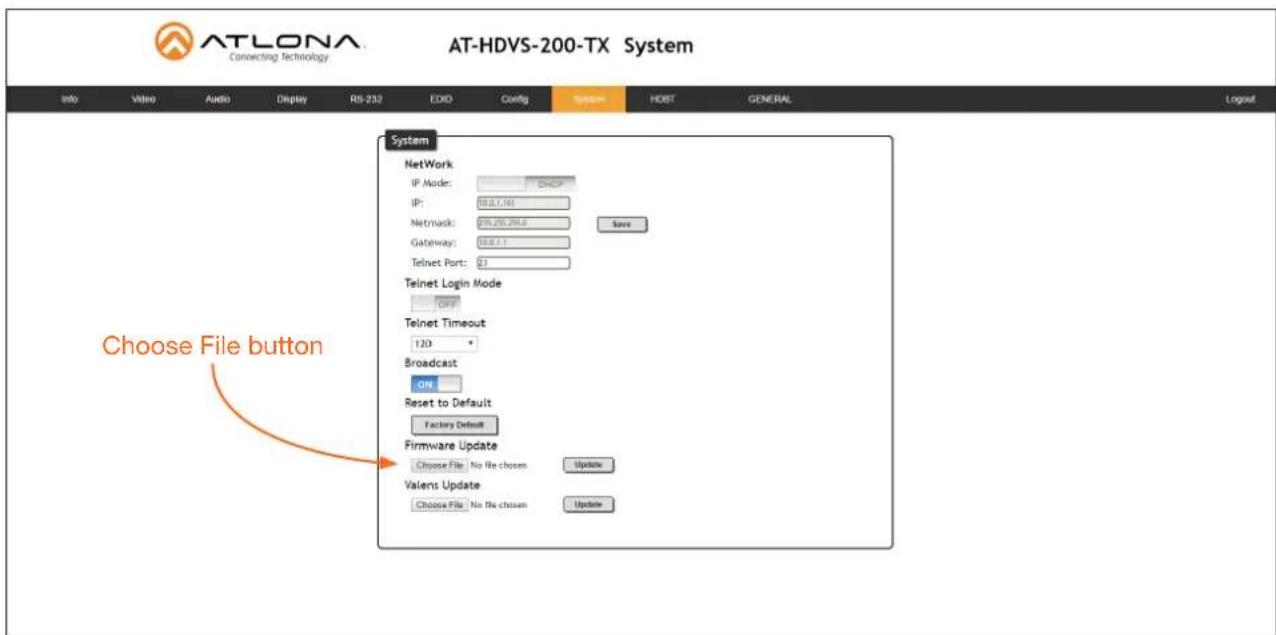1276x635 pixels.
Task: Switch to the Video tab
Action: click(x=144, y=99)
